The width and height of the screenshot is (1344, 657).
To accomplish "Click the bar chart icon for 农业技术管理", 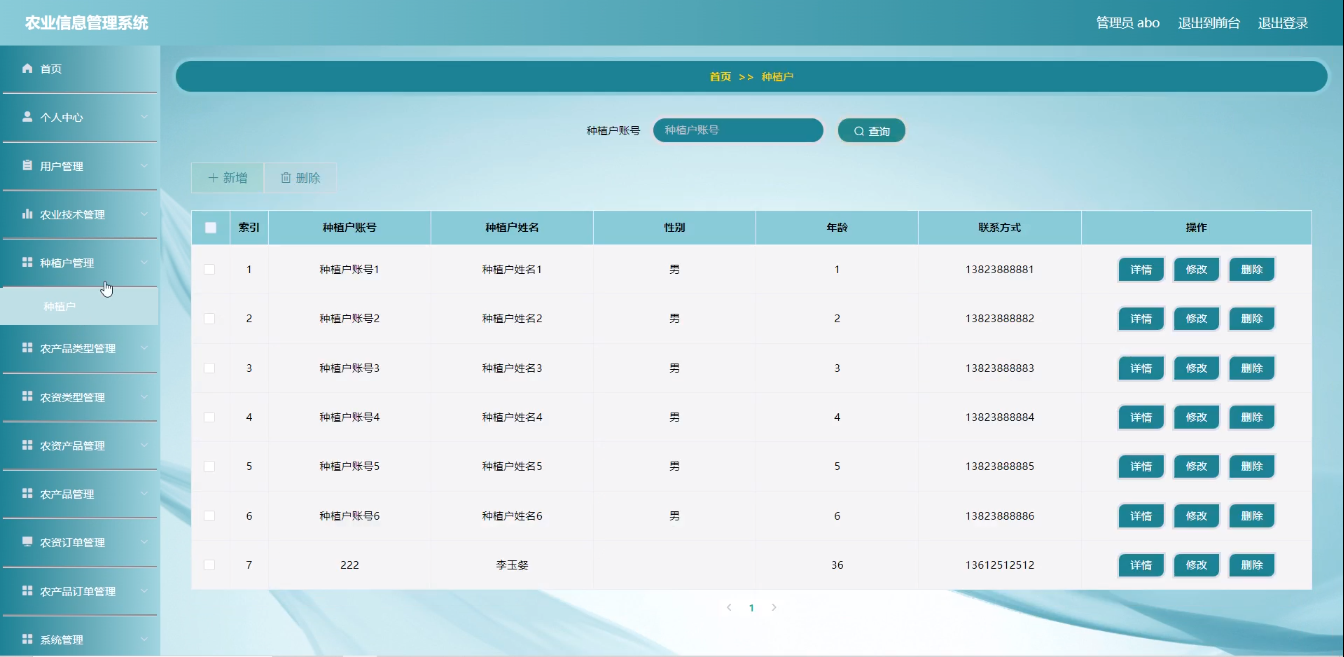I will click(x=28, y=214).
